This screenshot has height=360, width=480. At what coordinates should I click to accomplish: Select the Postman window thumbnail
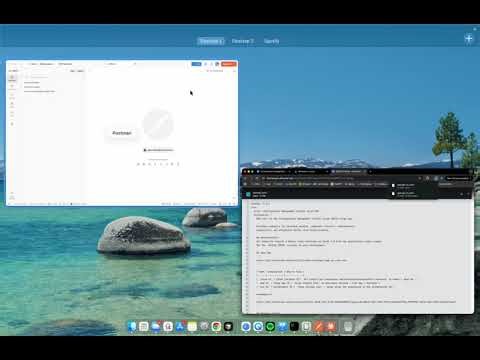click(x=122, y=133)
